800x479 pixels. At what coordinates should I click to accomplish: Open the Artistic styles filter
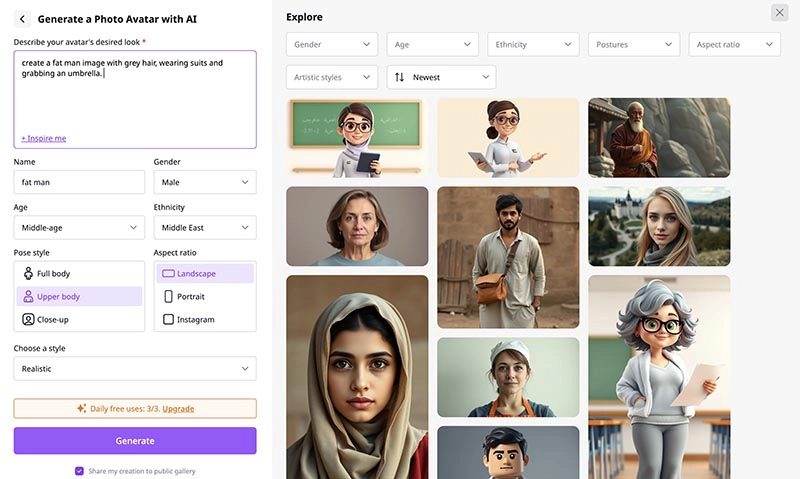pos(331,77)
